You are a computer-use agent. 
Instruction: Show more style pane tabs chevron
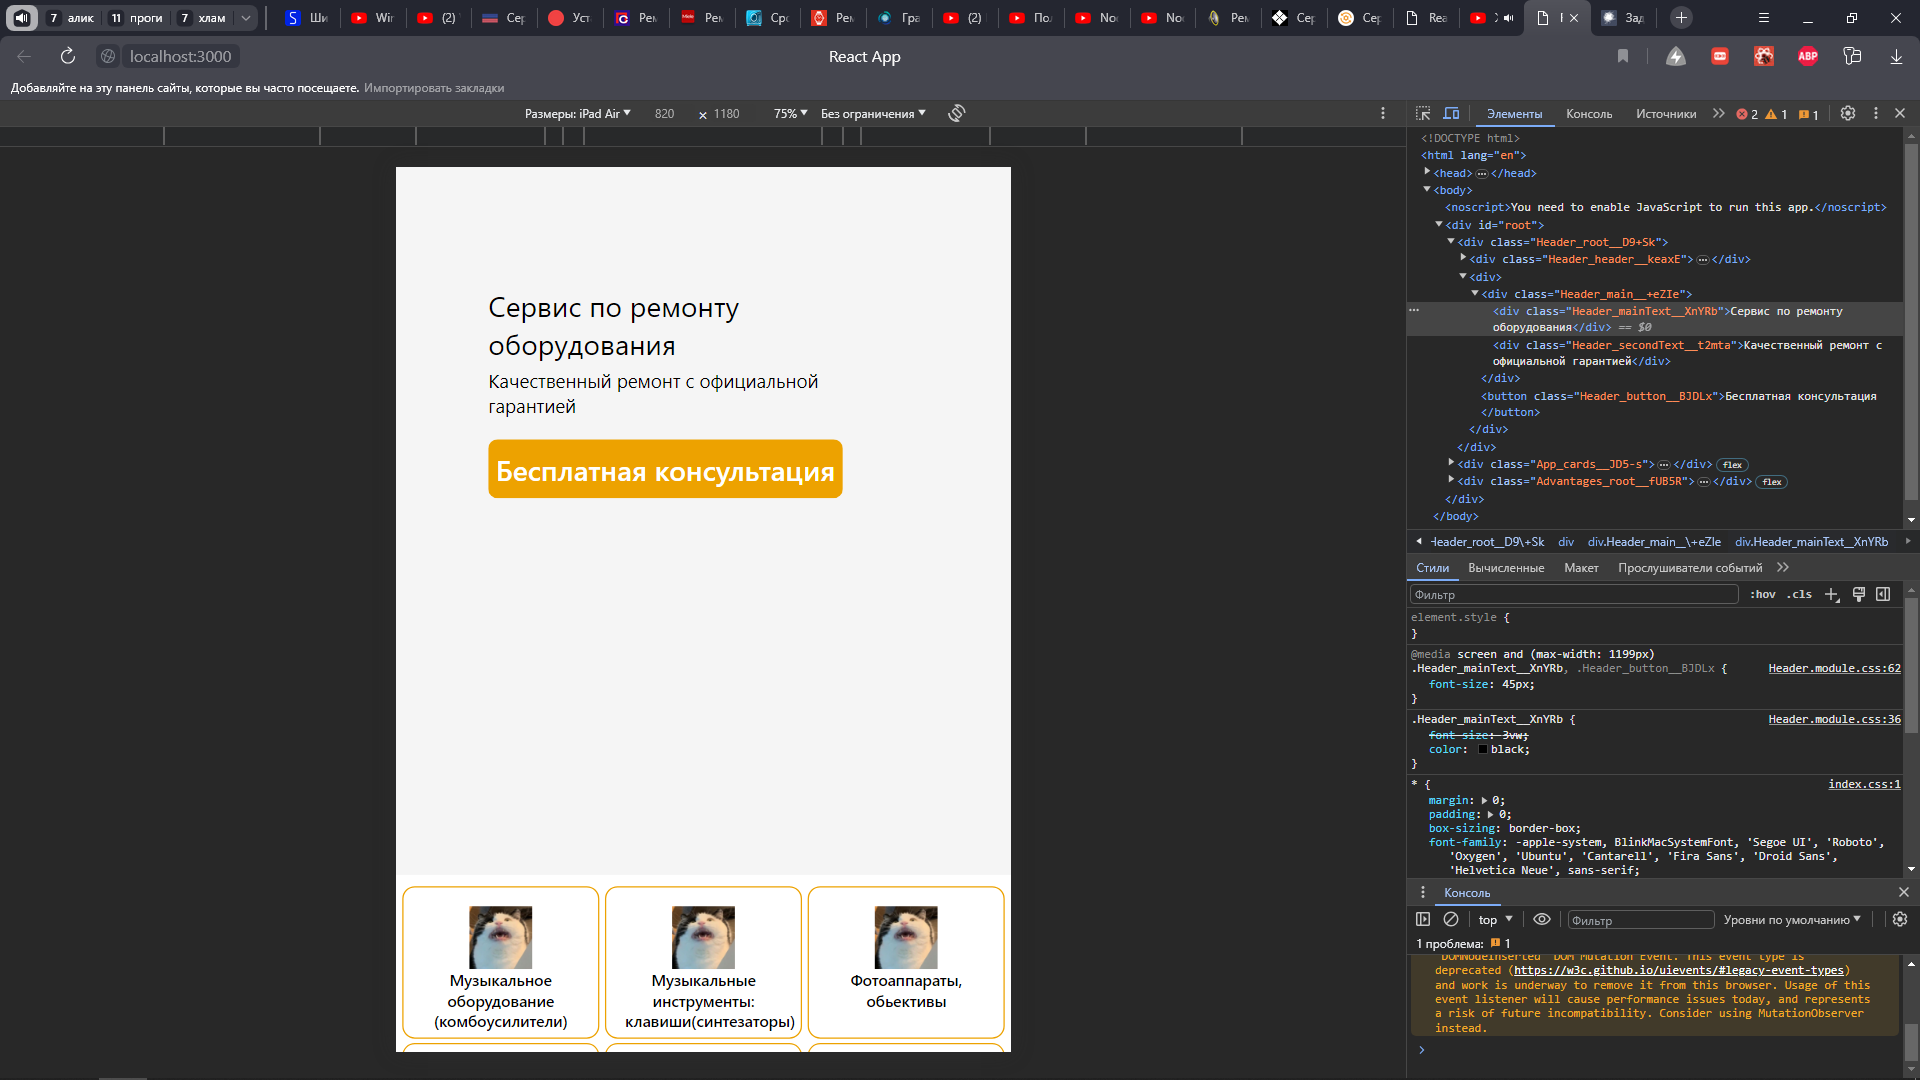1783,567
